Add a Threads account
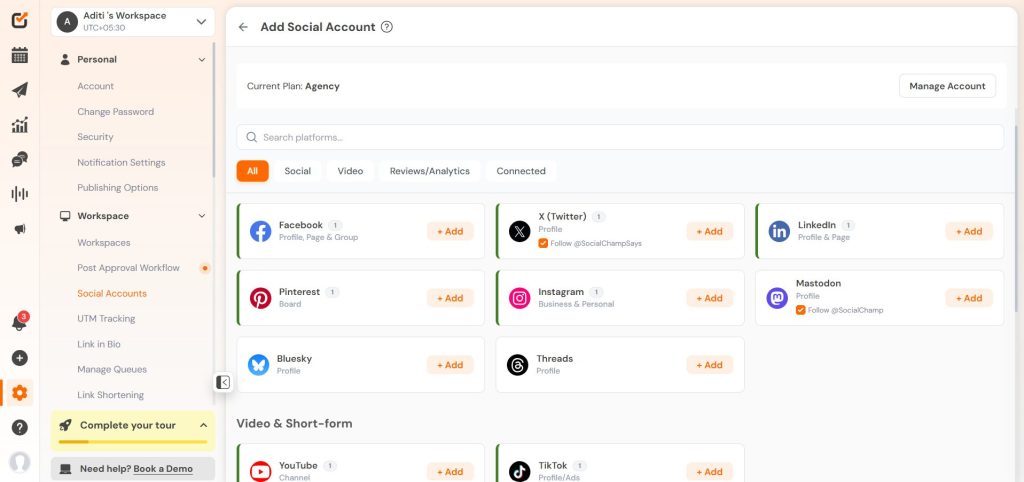This screenshot has width=1024, height=482. click(x=709, y=364)
